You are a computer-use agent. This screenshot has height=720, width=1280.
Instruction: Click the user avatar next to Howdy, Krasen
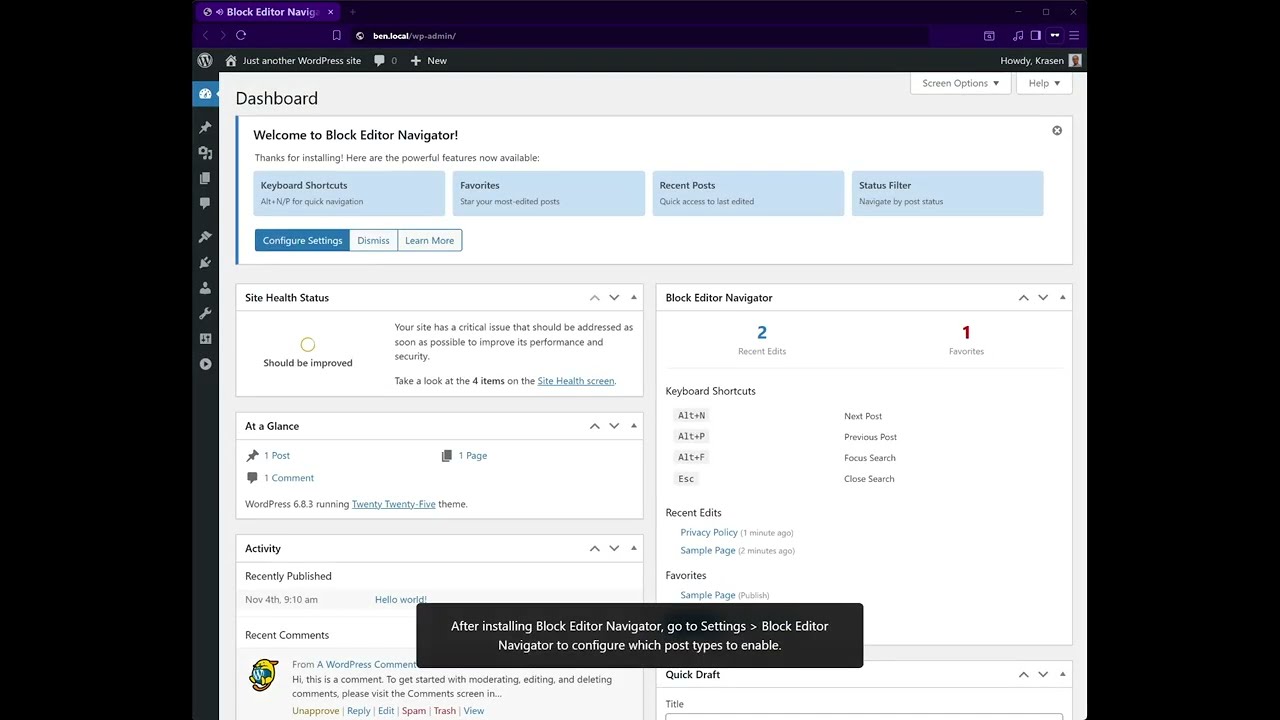(x=1075, y=61)
